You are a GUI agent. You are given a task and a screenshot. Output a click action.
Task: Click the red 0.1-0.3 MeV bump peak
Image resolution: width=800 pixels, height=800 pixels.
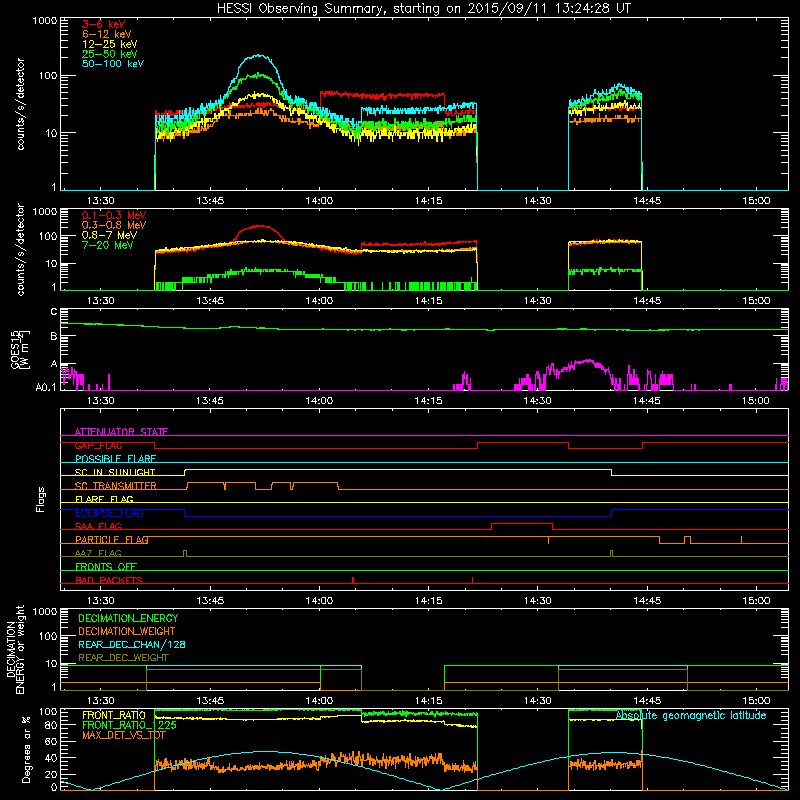[260, 226]
